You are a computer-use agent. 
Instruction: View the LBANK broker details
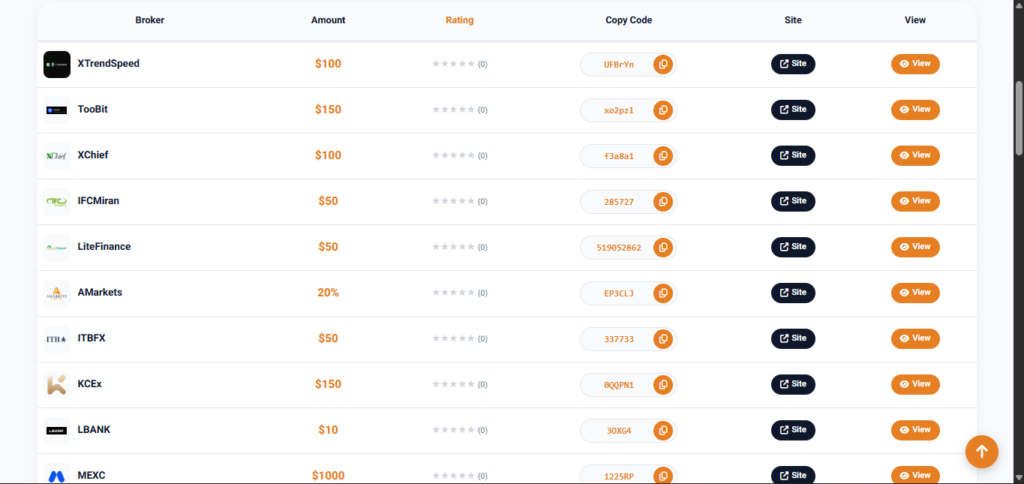[x=915, y=430]
